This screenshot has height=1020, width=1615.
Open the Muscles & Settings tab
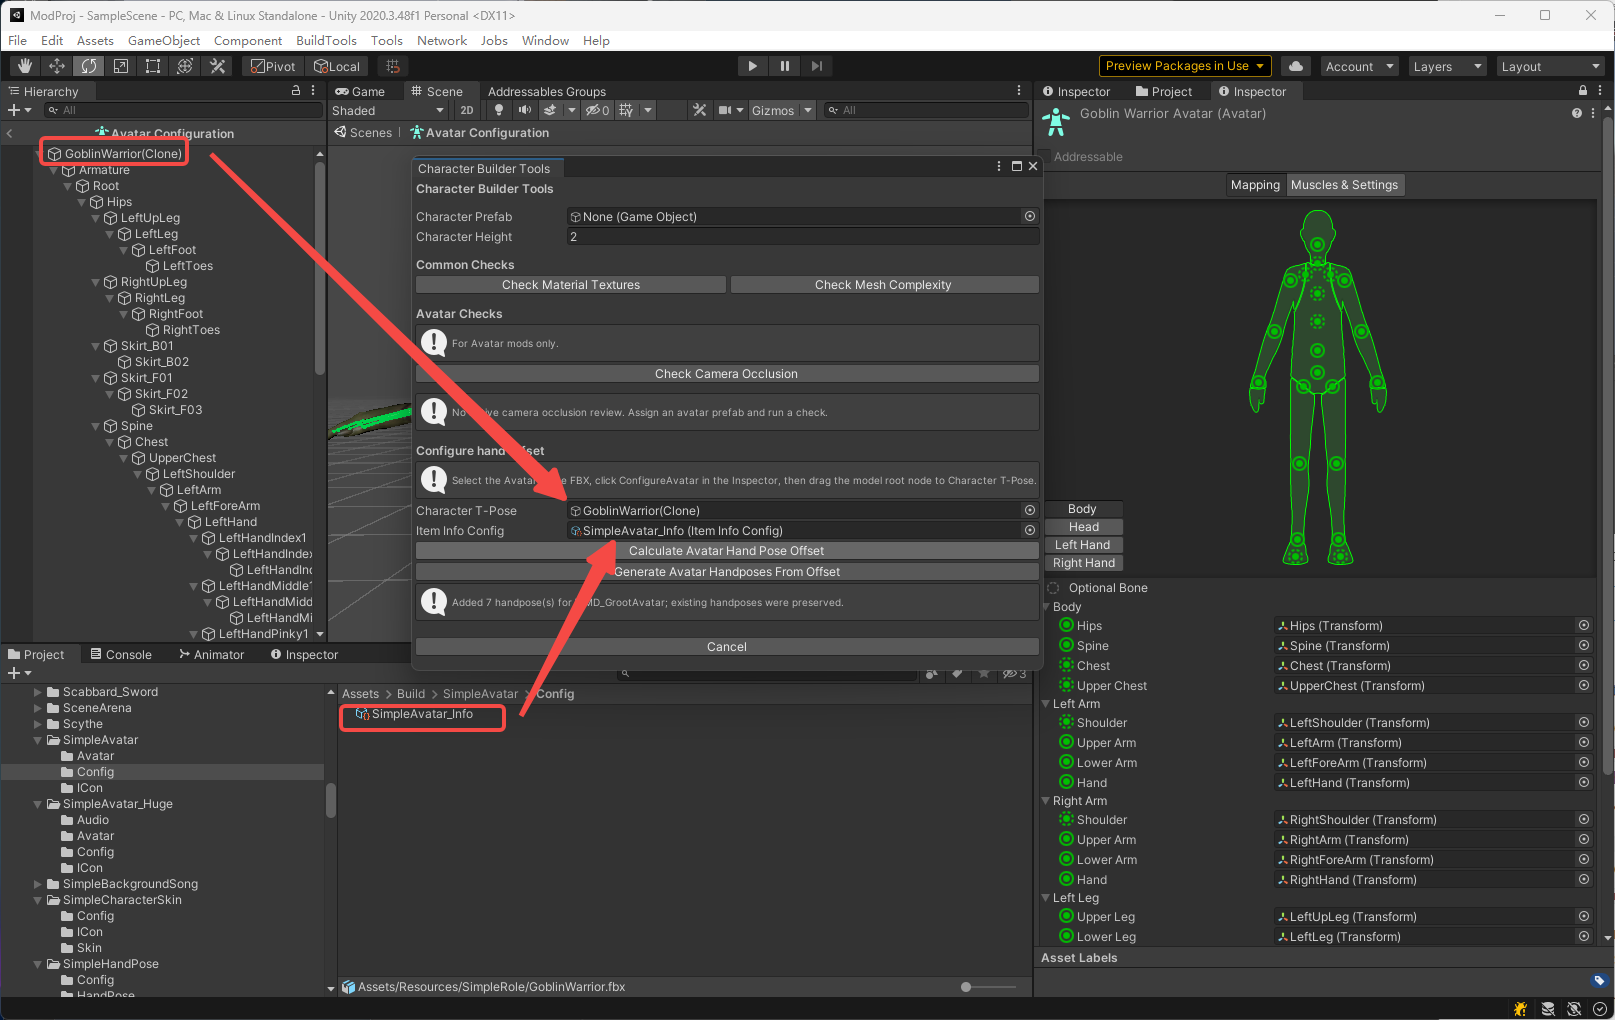click(x=1344, y=185)
